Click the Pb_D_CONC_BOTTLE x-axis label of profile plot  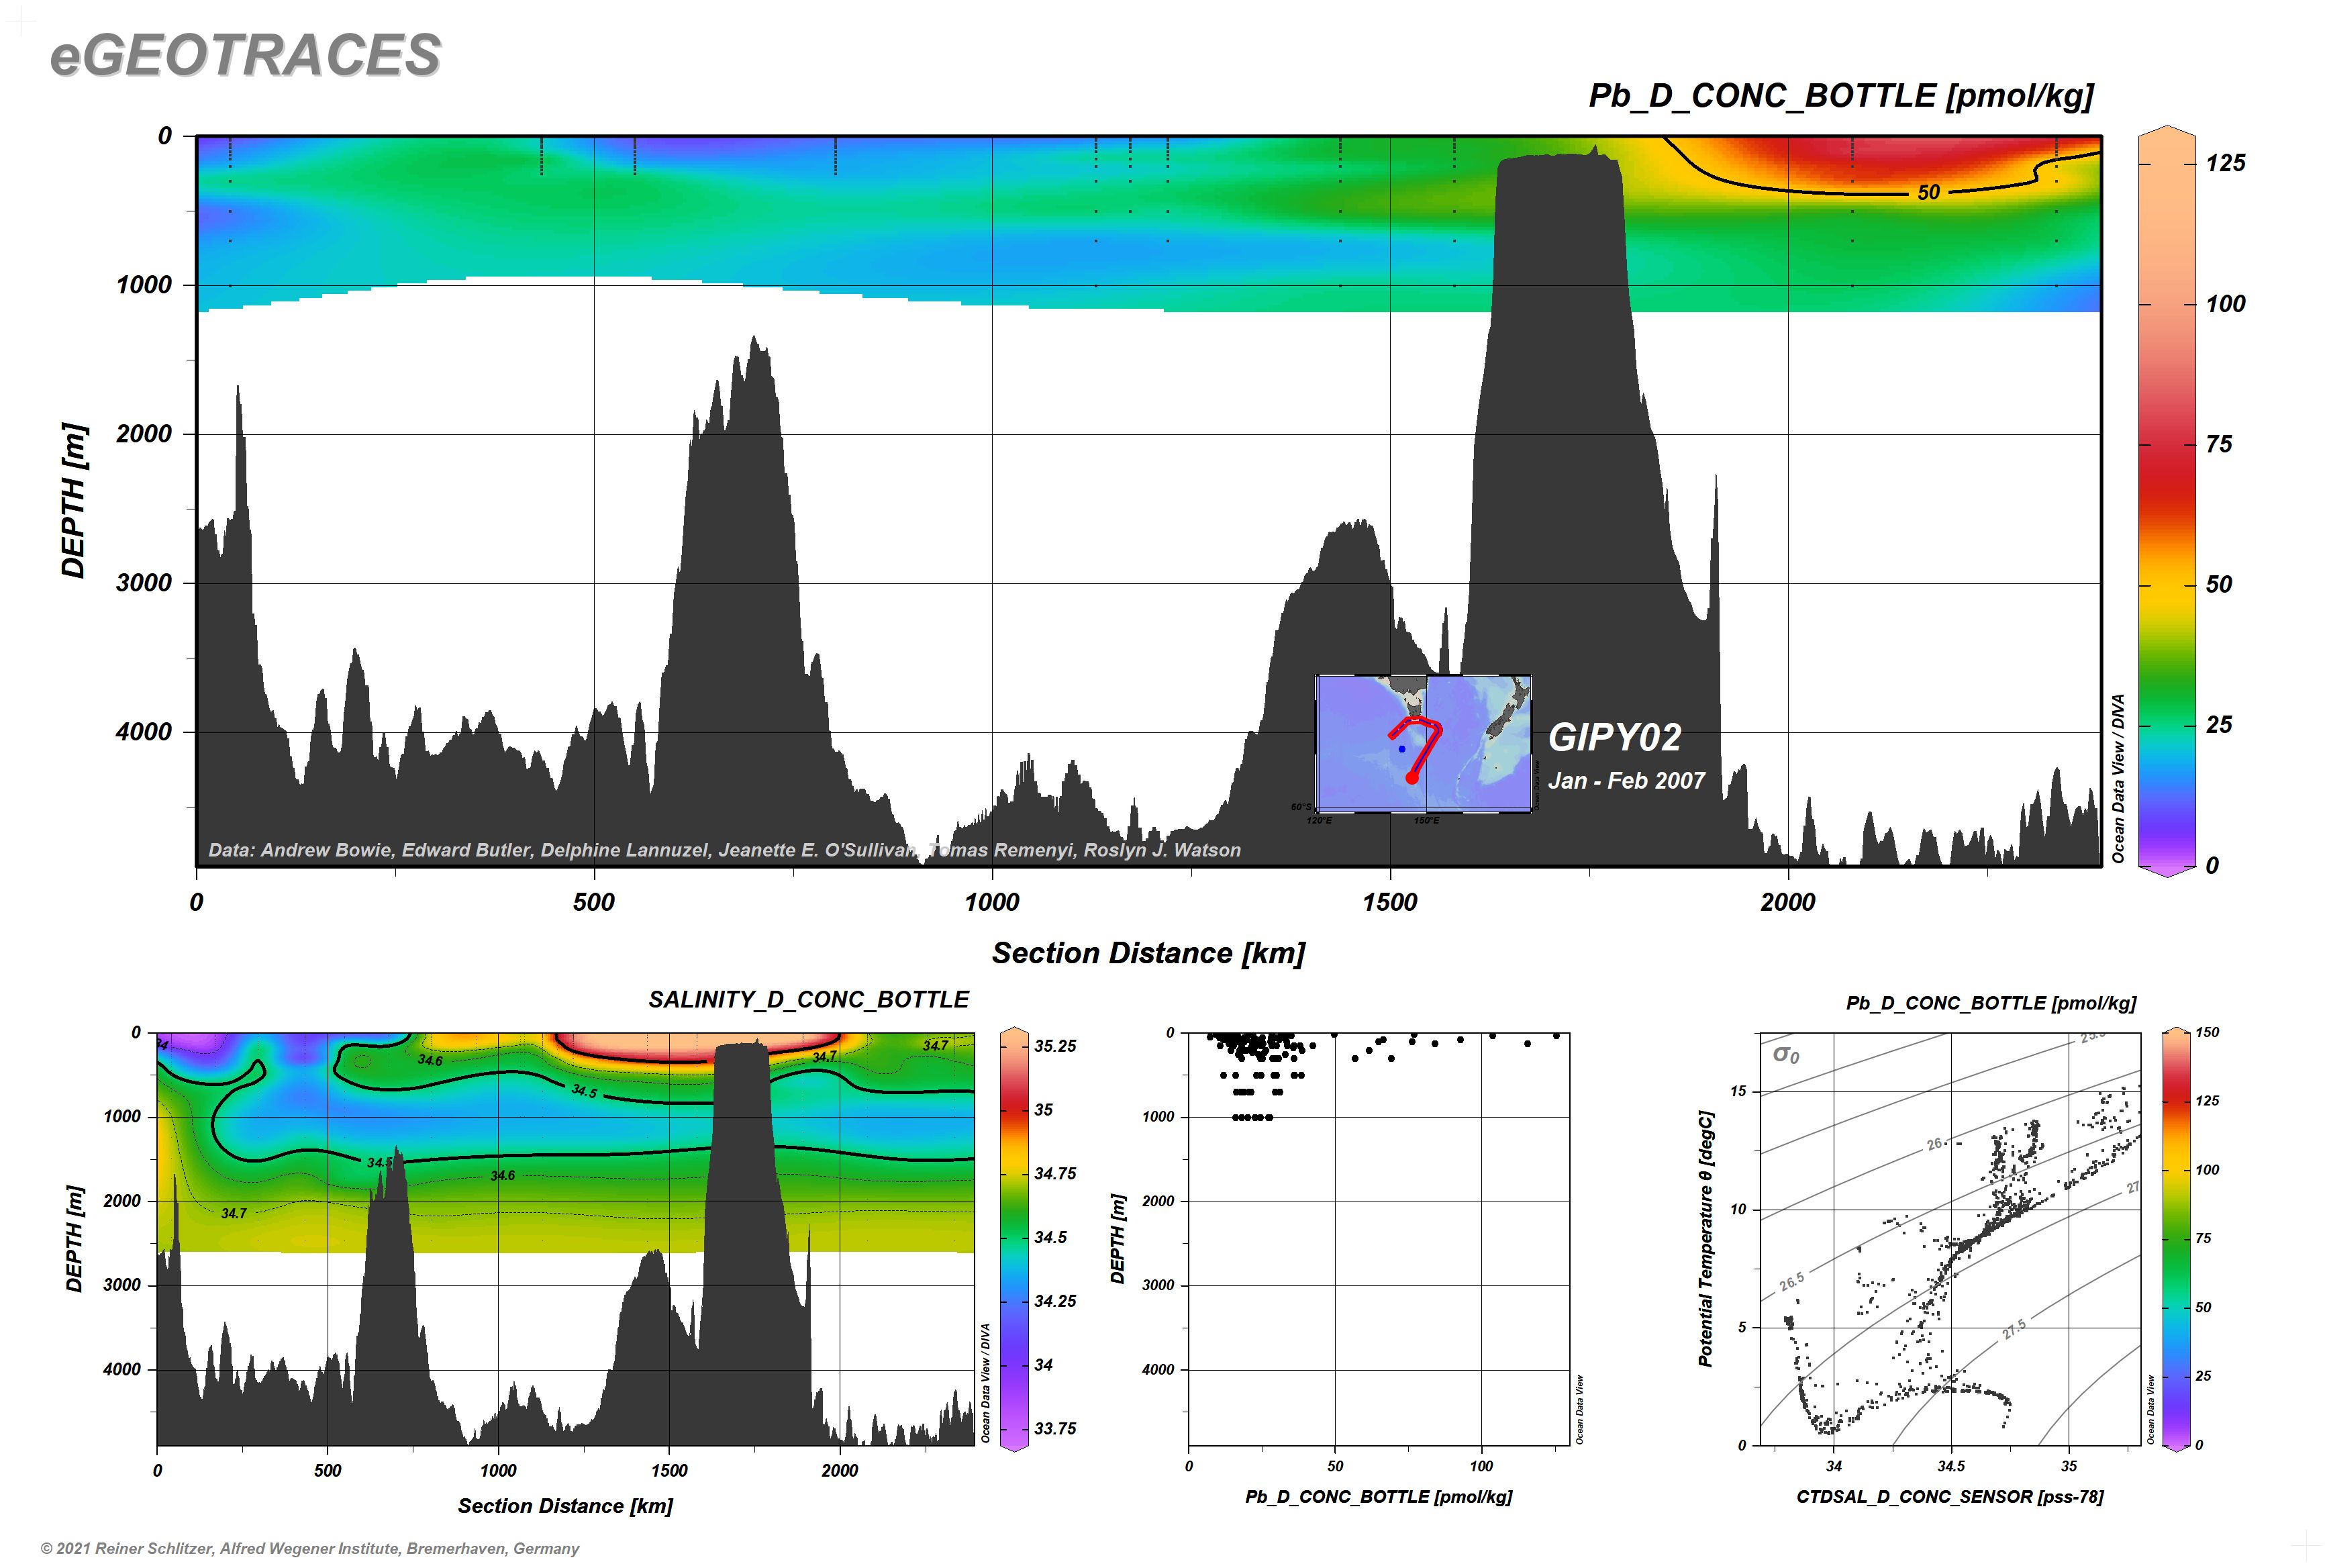[x=1378, y=1497]
